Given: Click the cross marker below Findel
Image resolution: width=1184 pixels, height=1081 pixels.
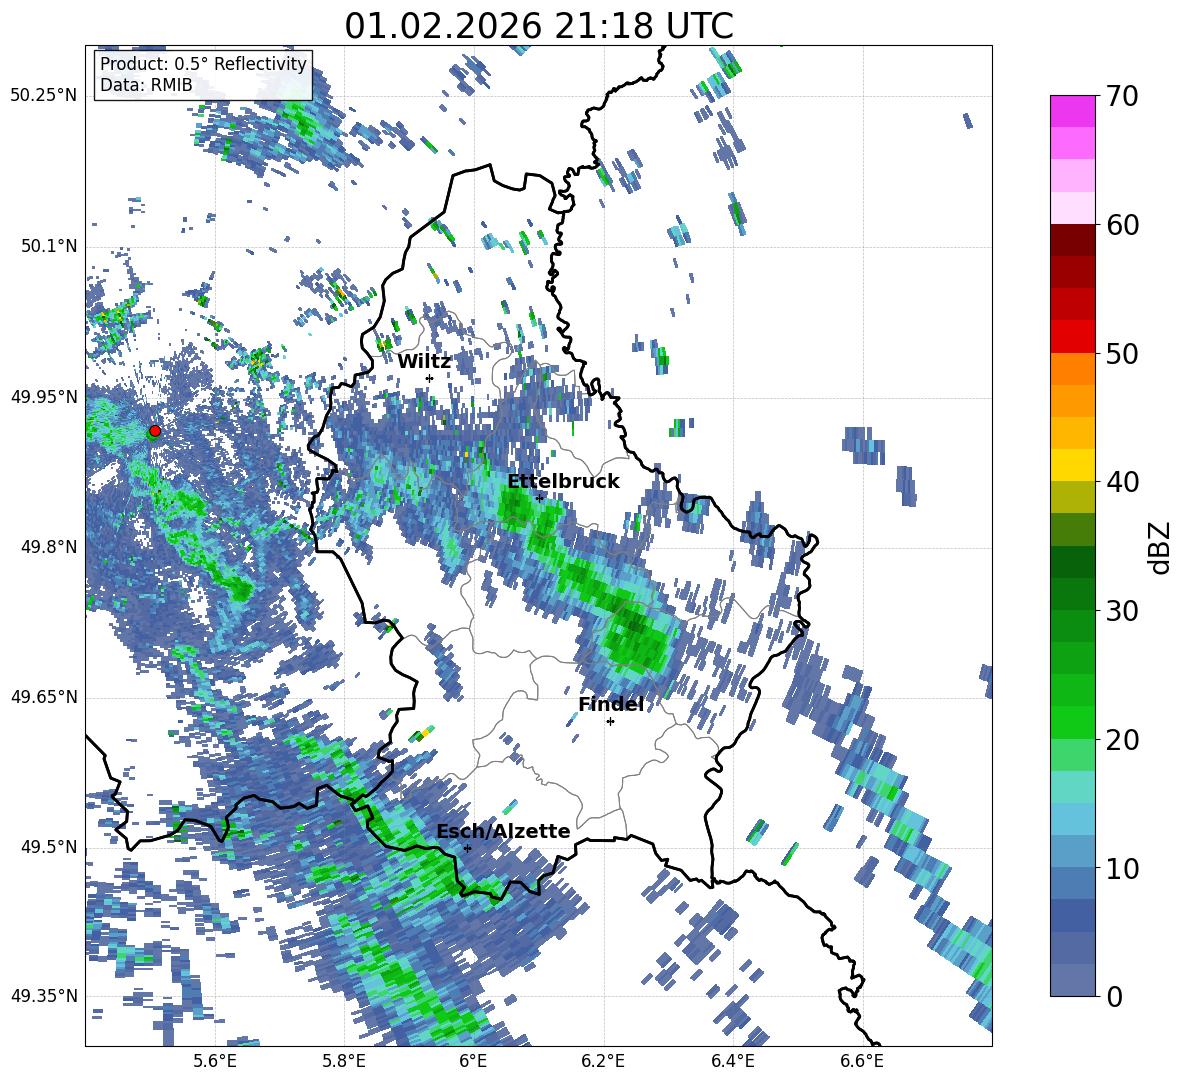Looking at the screenshot, I should pos(610,722).
